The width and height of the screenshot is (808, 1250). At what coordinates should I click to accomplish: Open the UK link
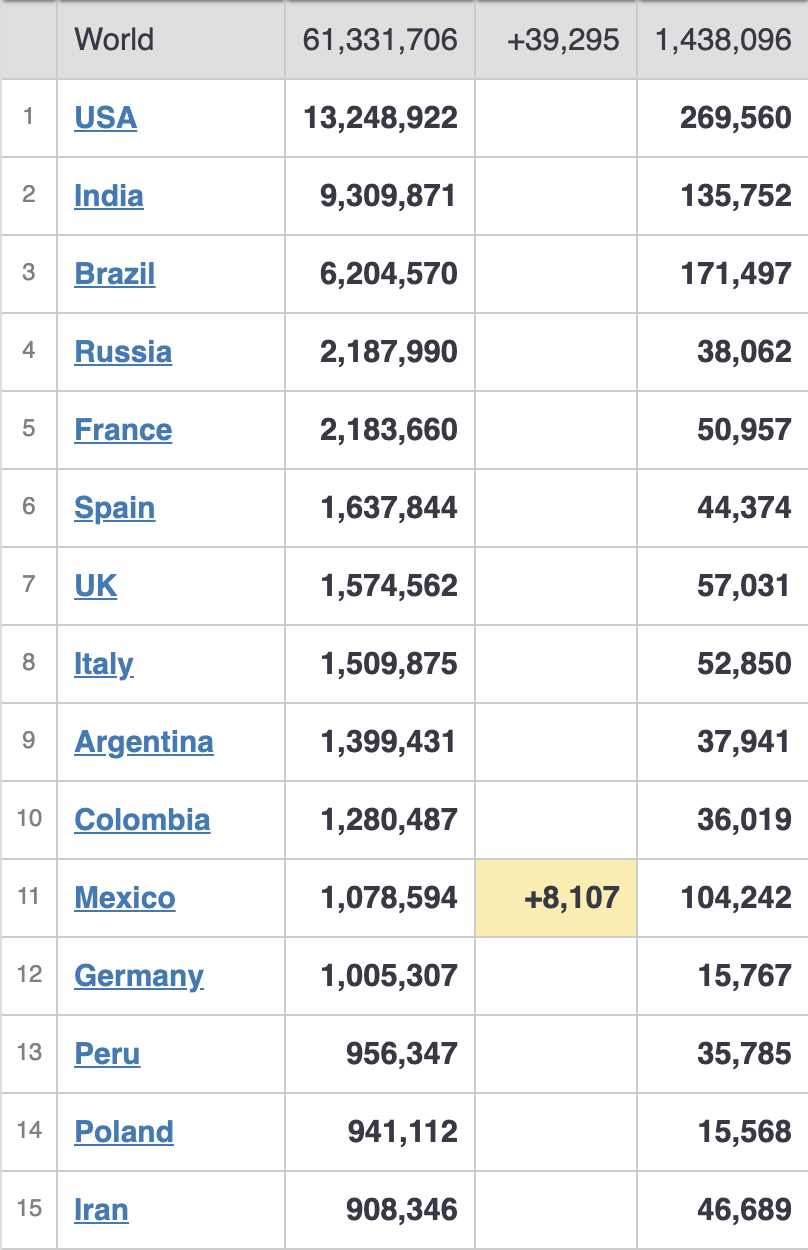[95, 586]
